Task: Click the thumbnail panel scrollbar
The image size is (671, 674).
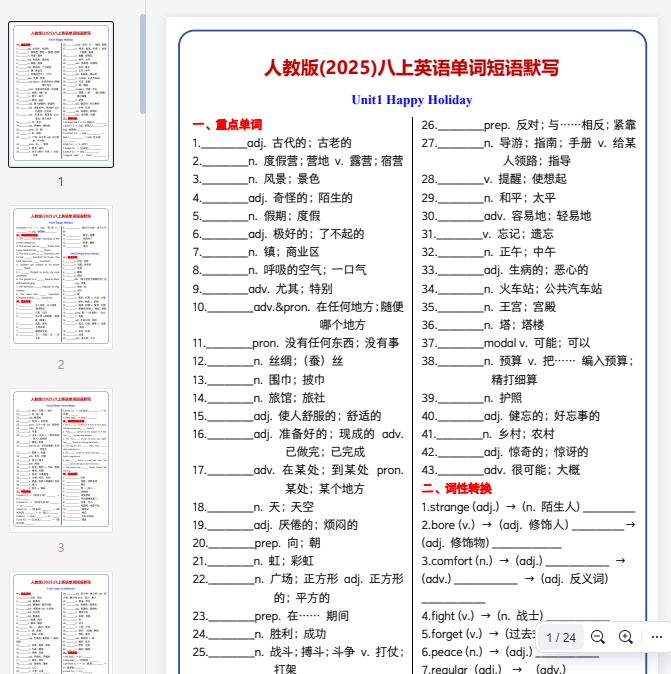Action: 143,64
